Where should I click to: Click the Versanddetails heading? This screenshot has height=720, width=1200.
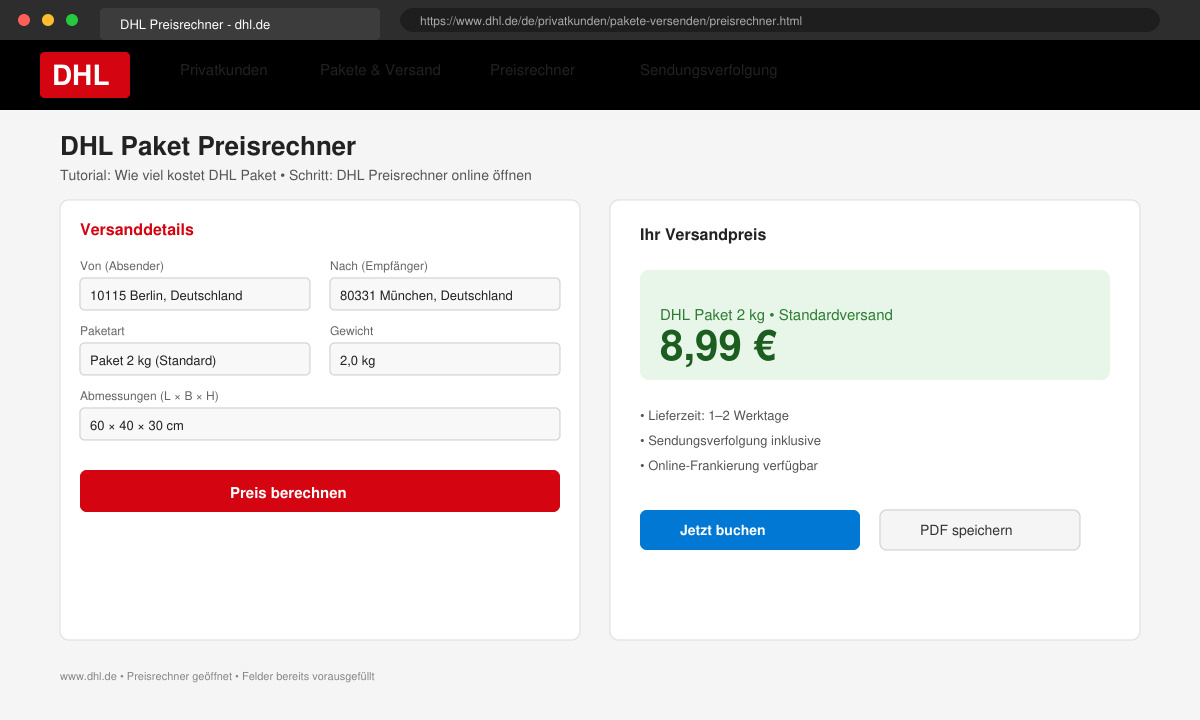coord(137,229)
